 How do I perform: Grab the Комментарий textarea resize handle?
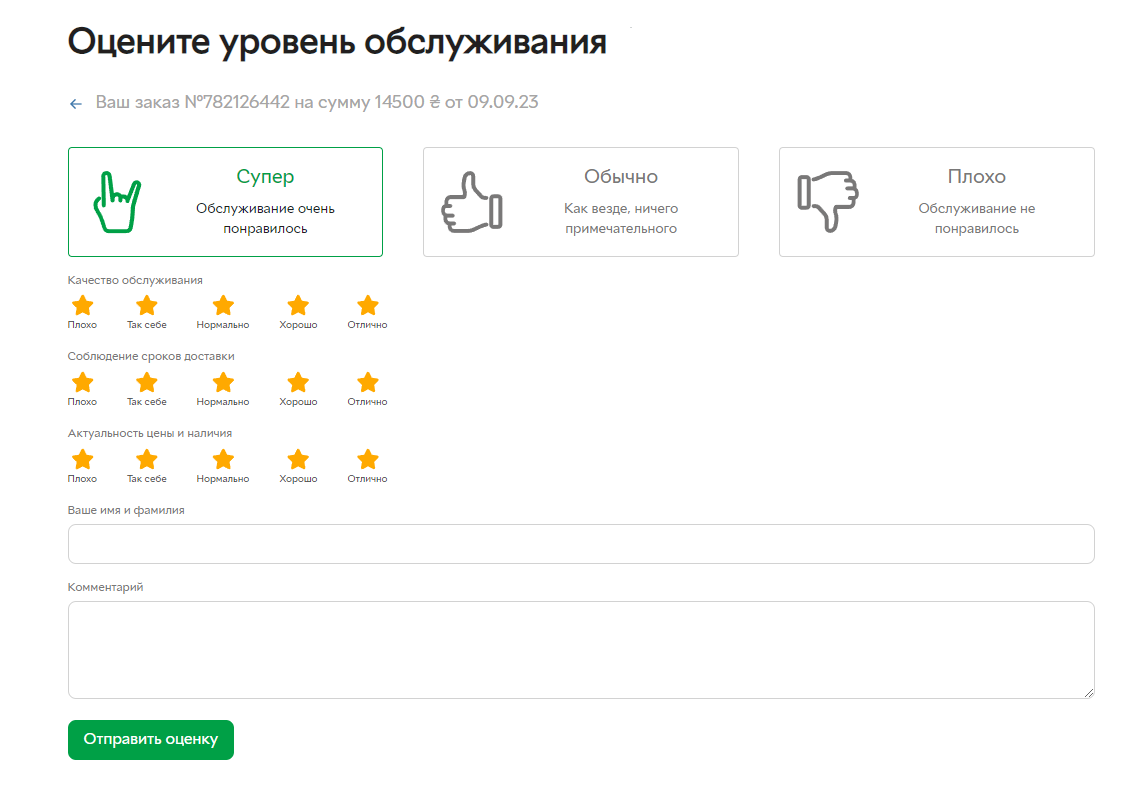tap(1088, 692)
